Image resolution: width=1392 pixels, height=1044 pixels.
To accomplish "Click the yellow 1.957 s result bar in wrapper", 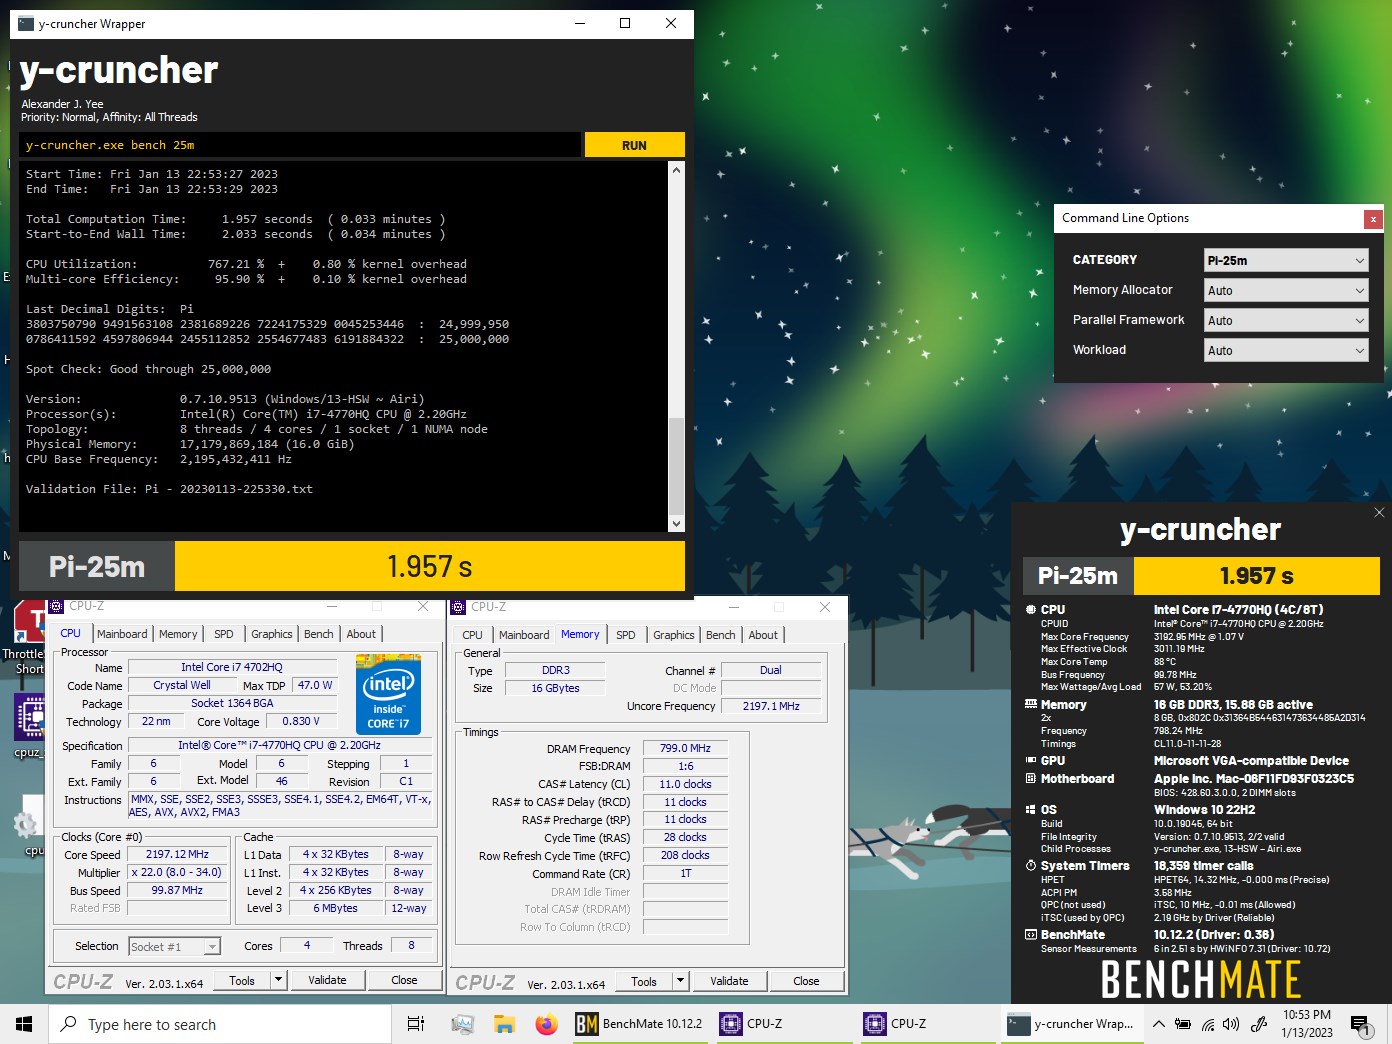I will (x=430, y=566).
